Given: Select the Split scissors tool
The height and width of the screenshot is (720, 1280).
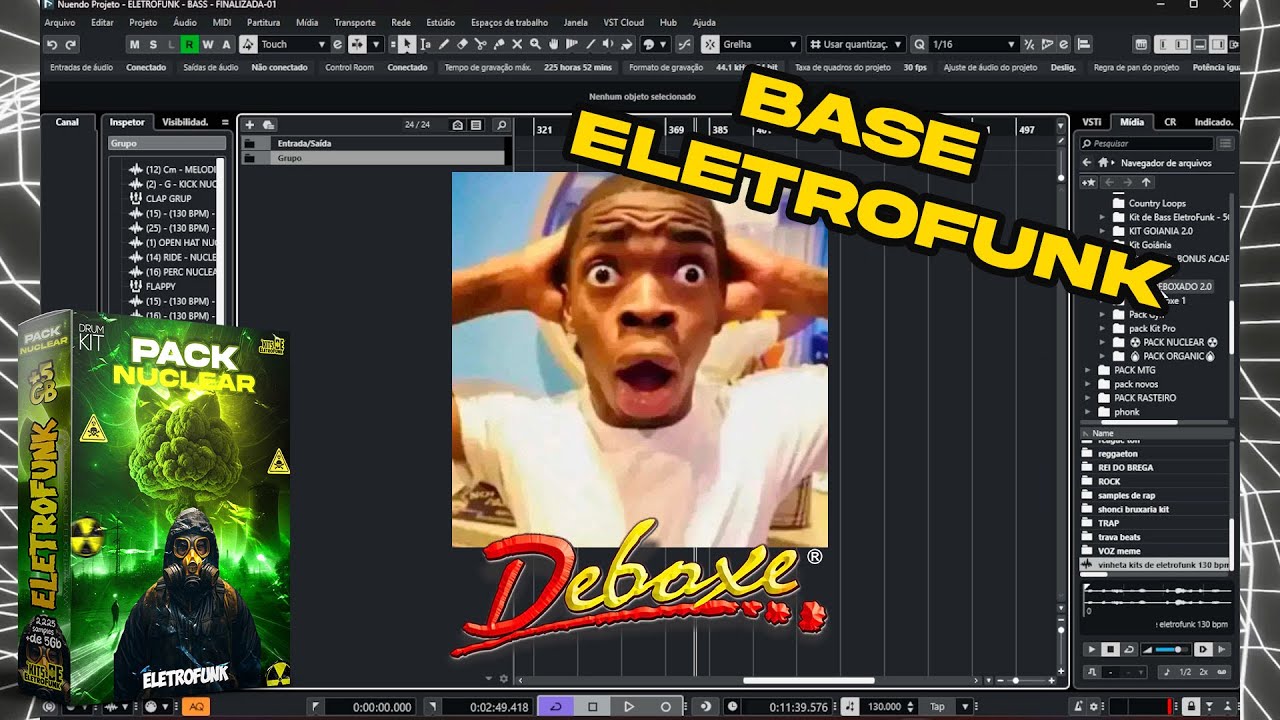Looking at the screenshot, I should 481,44.
